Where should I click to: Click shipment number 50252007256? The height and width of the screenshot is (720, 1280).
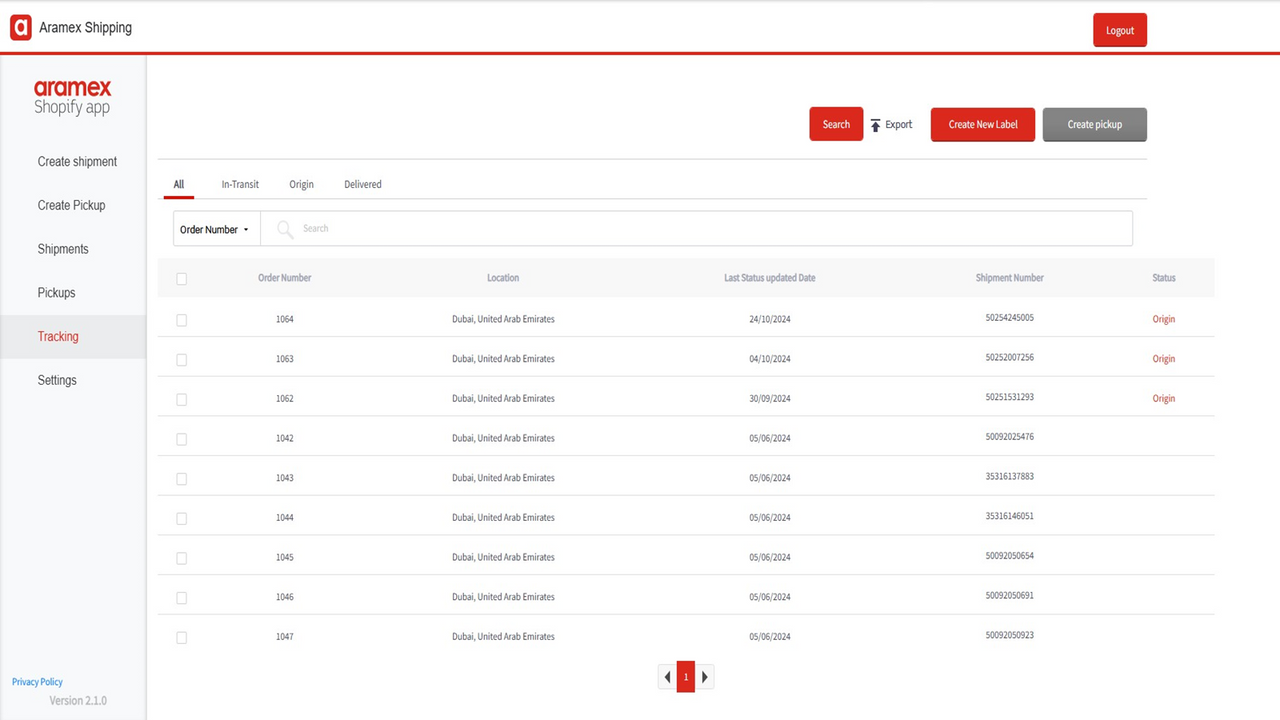pyautogui.click(x=1010, y=357)
